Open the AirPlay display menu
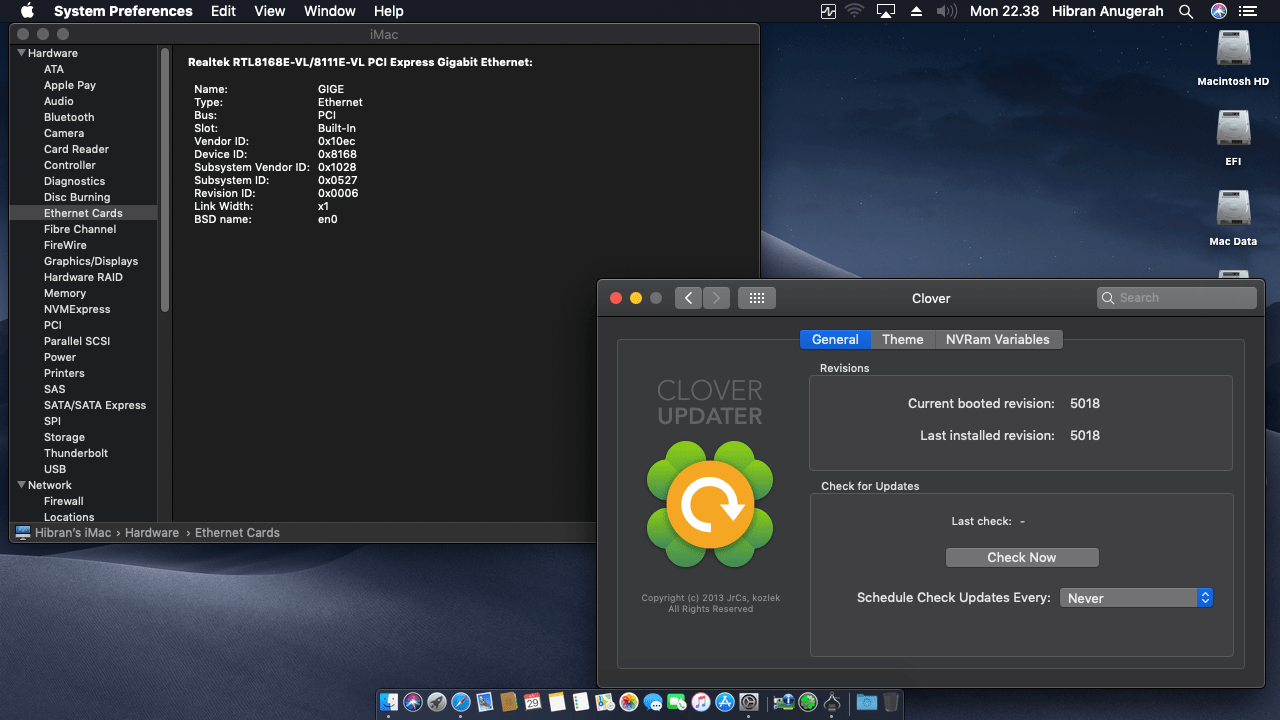1280x720 pixels. click(x=885, y=11)
